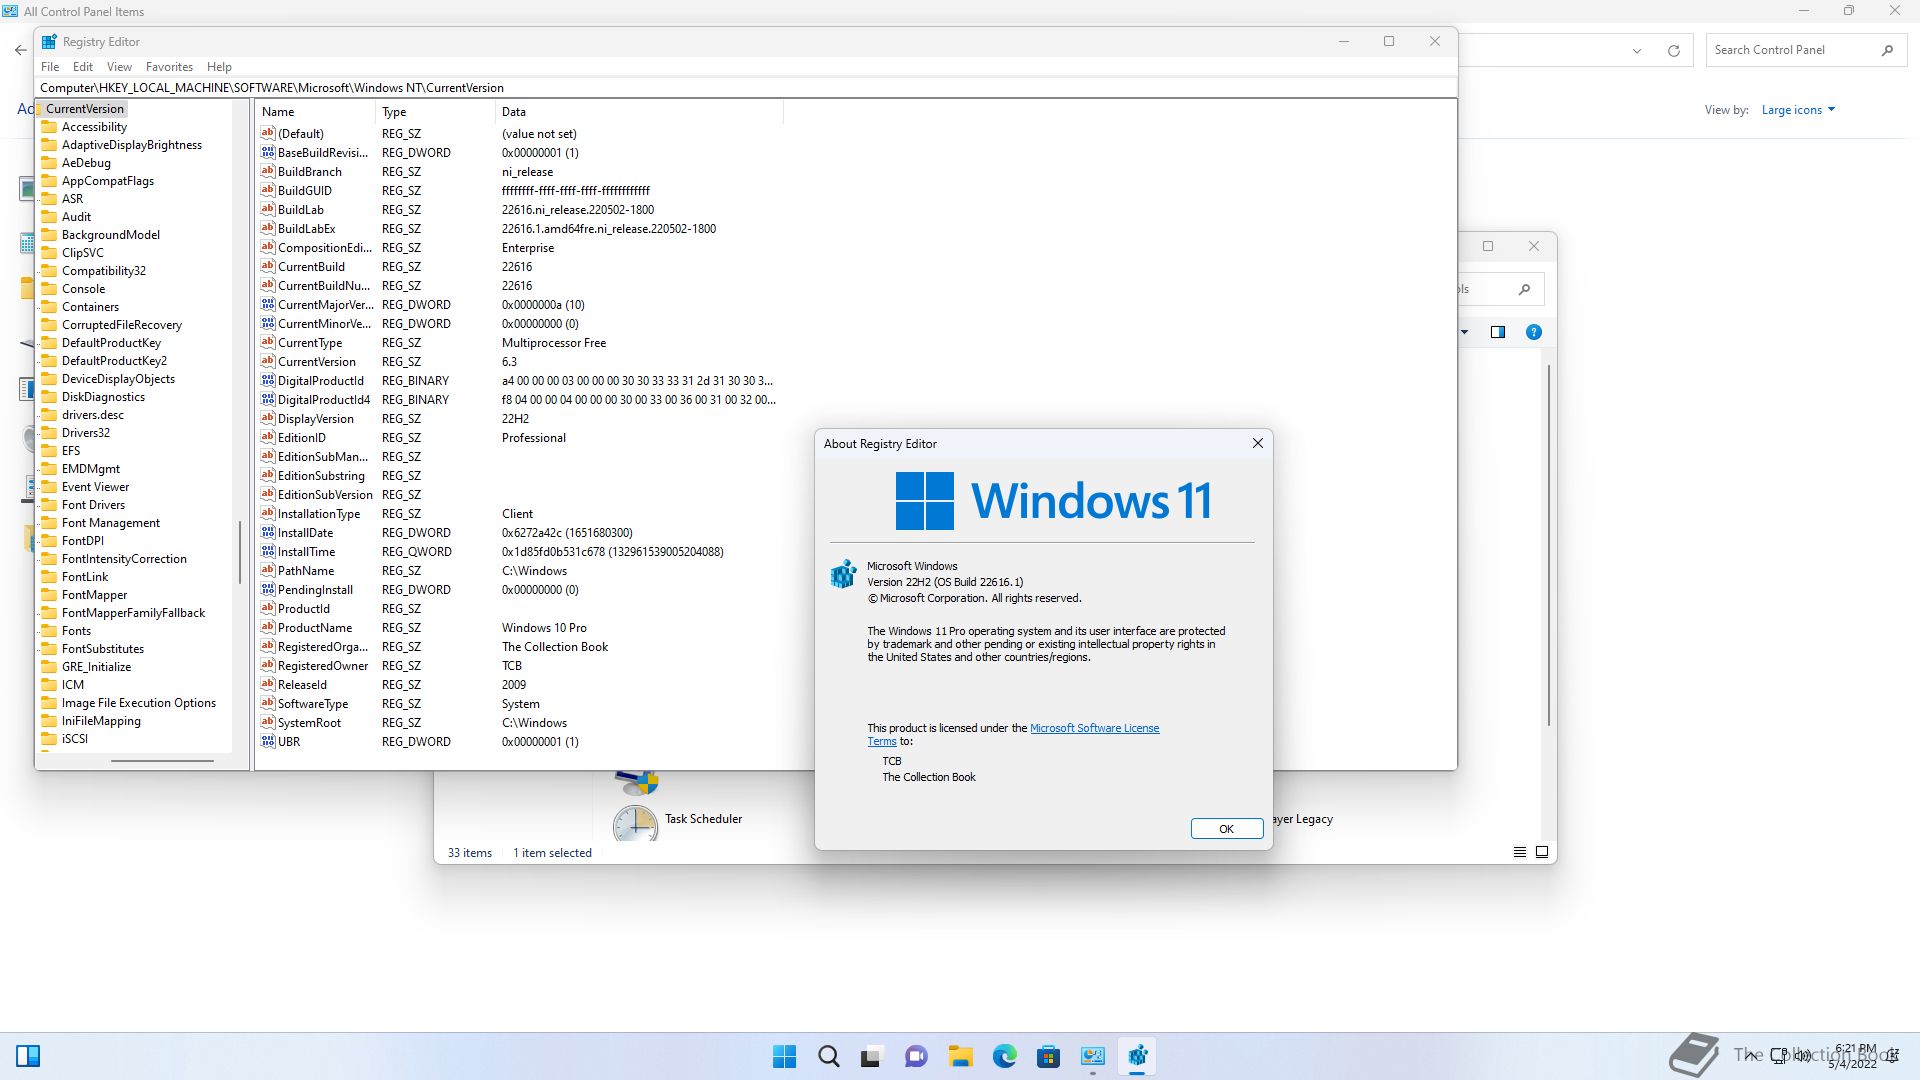Click the registry path address bar
1920x1080 pixels.
pos(745,88)
